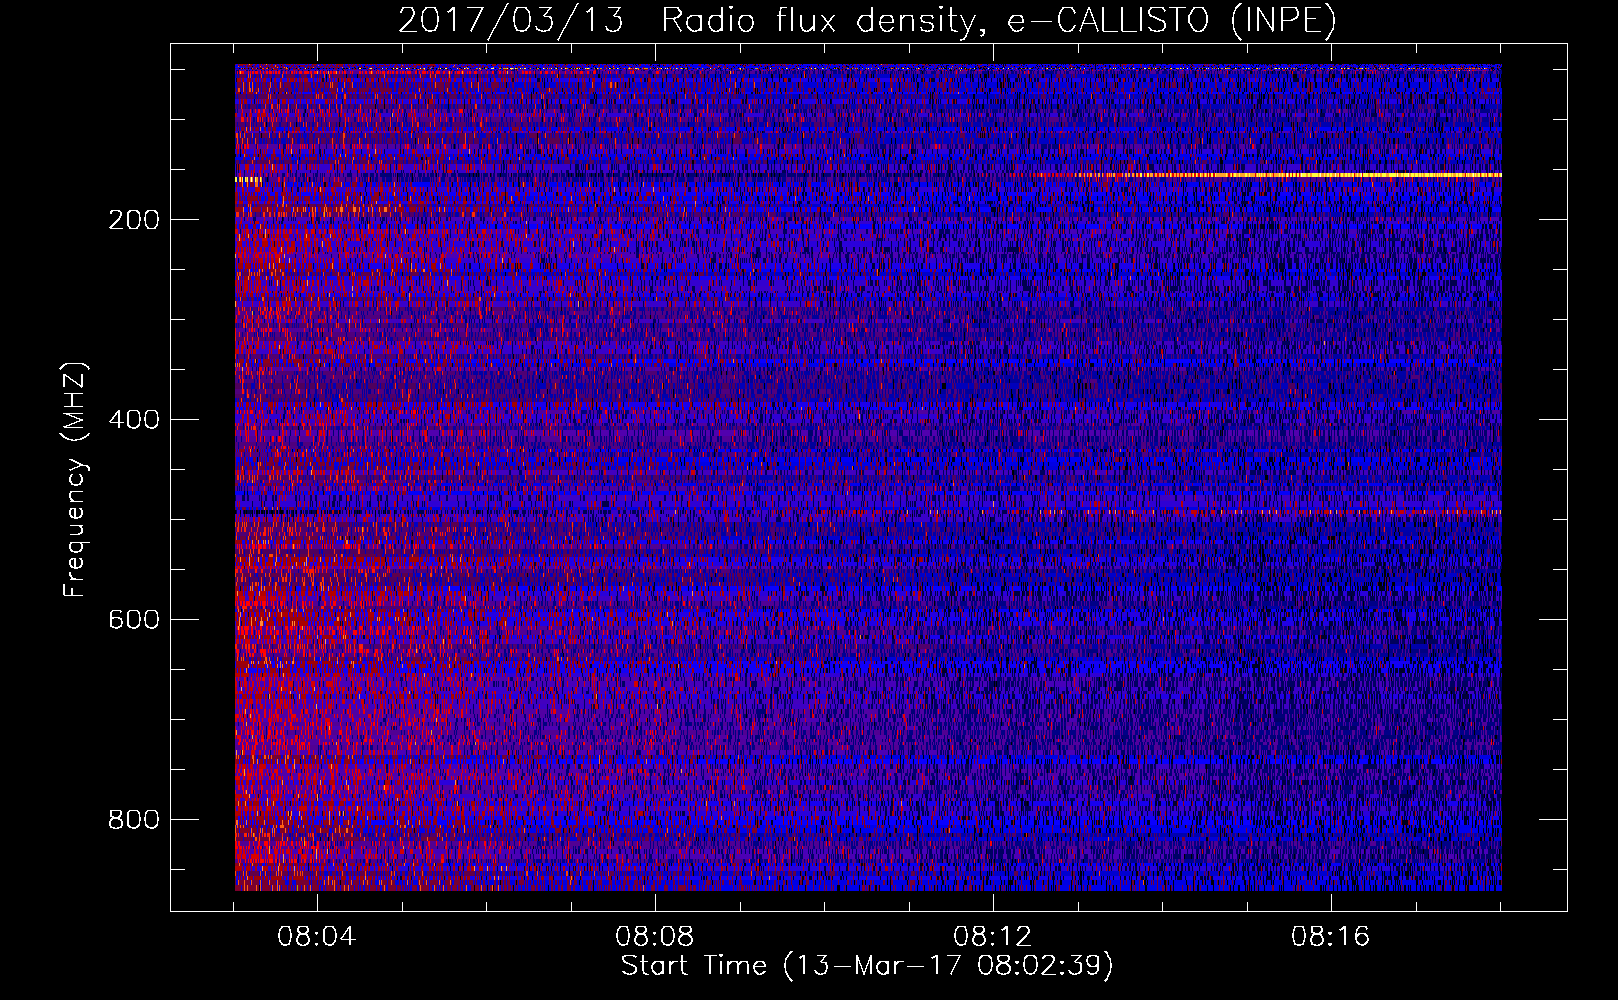Click the '600' frequency tick label

pos(134,619)
